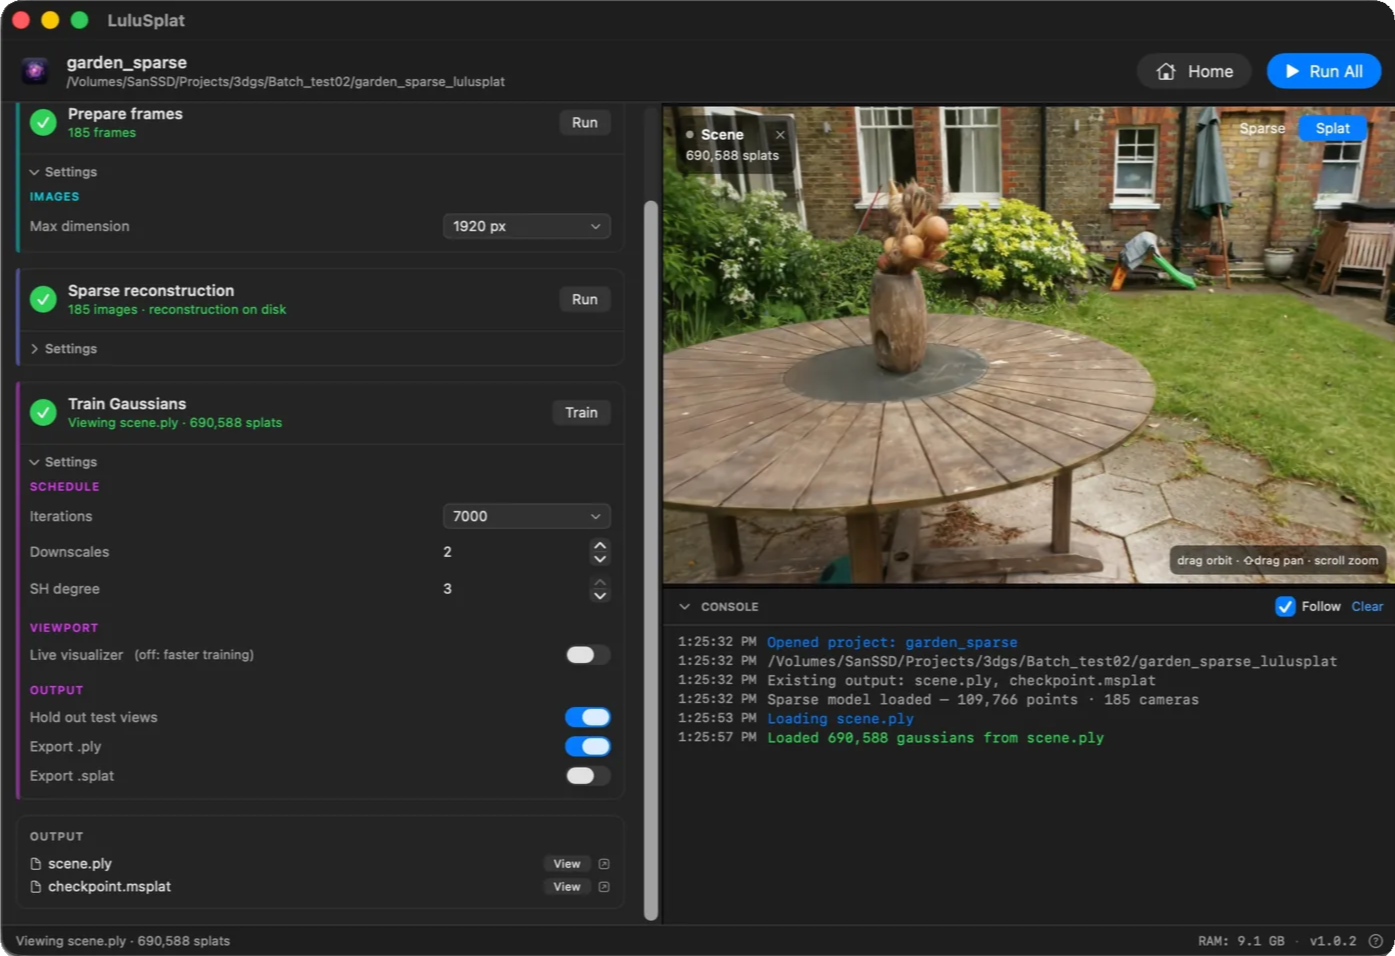
Task: Open help via the question mark icon
Action: (1375, 941)
